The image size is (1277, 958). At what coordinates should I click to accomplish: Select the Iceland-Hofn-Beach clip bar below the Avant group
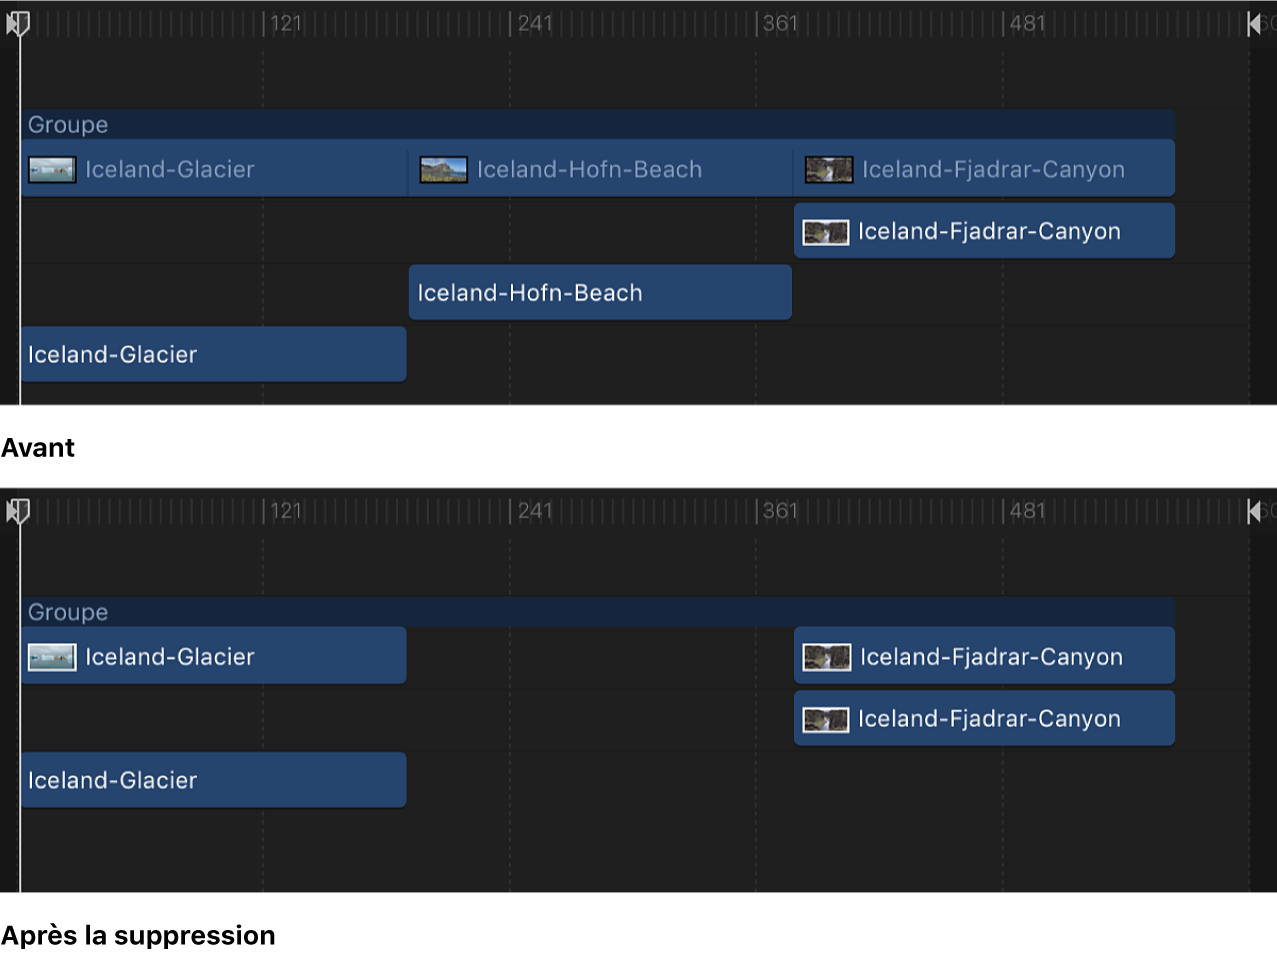[x=600, y=293]
